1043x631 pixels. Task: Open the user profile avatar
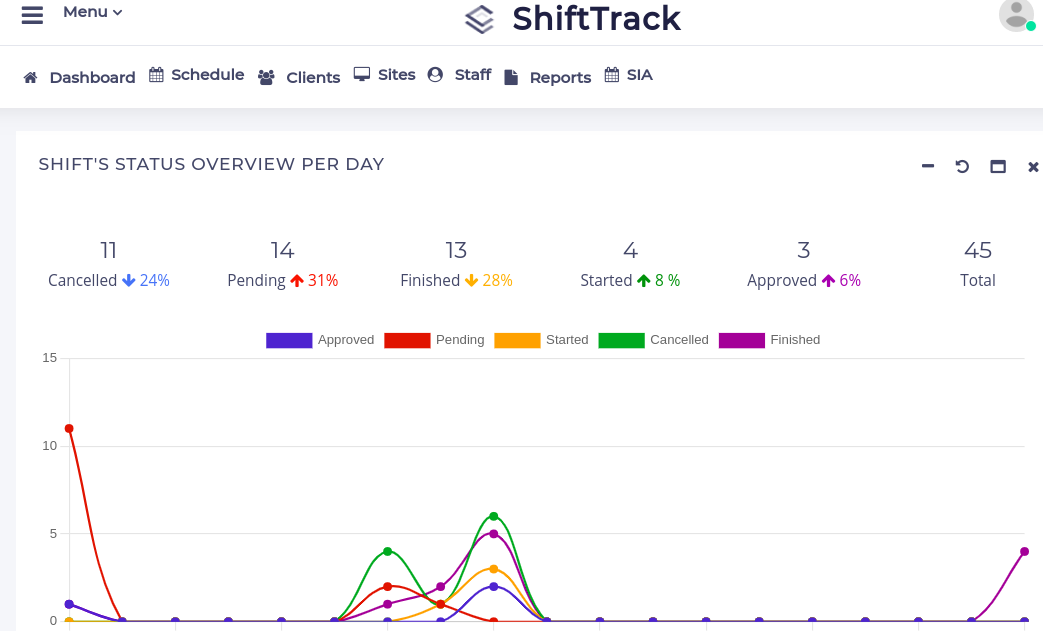pyautogui.click(x=1016, y=15)
